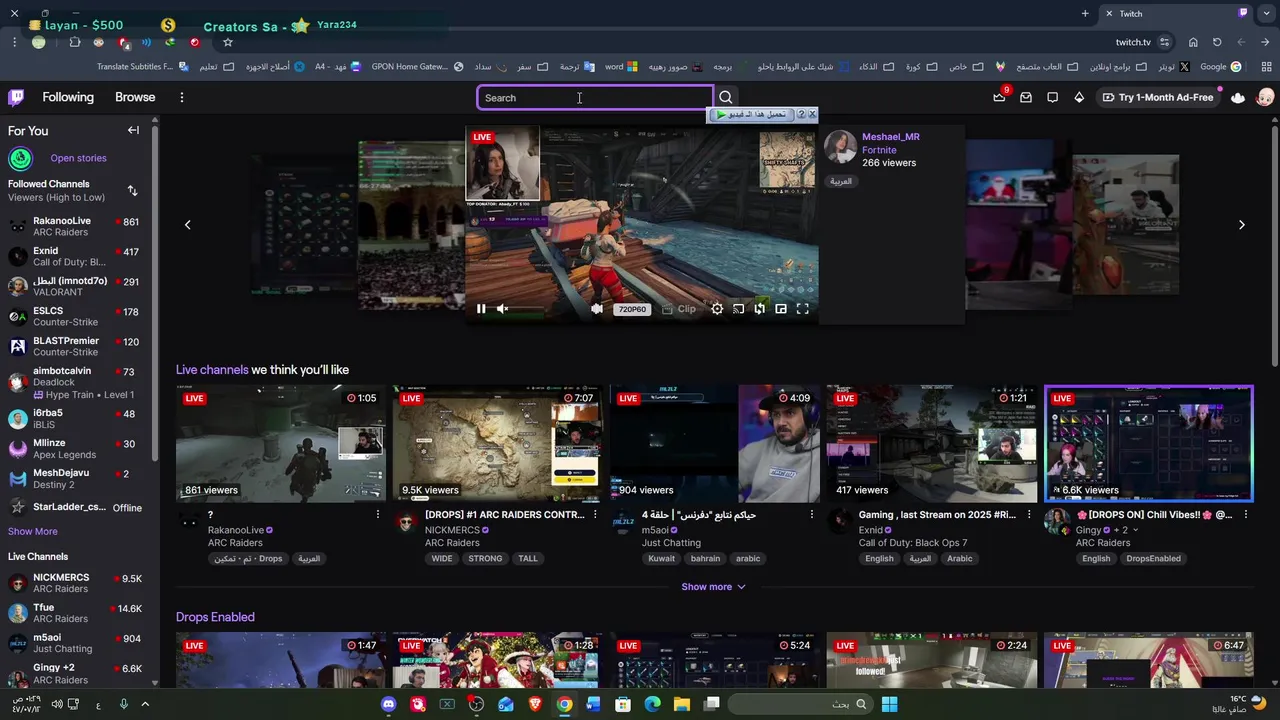Click the Kuwait tag on m5aoi stream
1280x720 pixels.
point(661,559)
